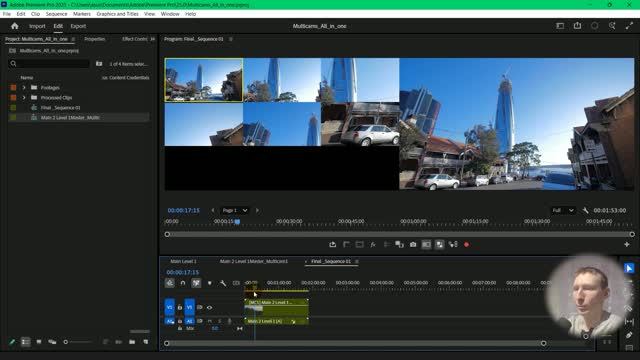The image size is (640, 360).
Task: Click the captions track options icon in timeline
Action: 236,283
